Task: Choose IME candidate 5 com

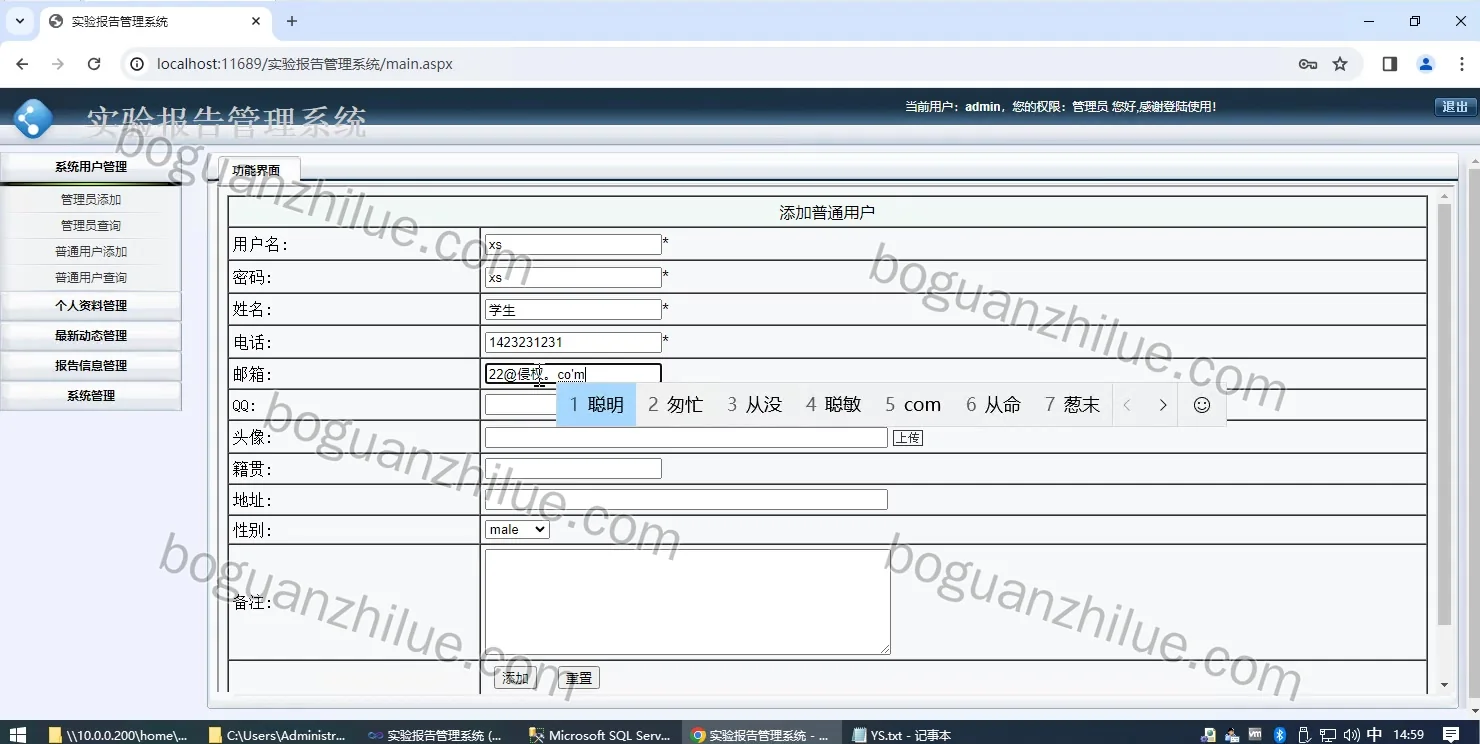Action: (x=913, y=404)
